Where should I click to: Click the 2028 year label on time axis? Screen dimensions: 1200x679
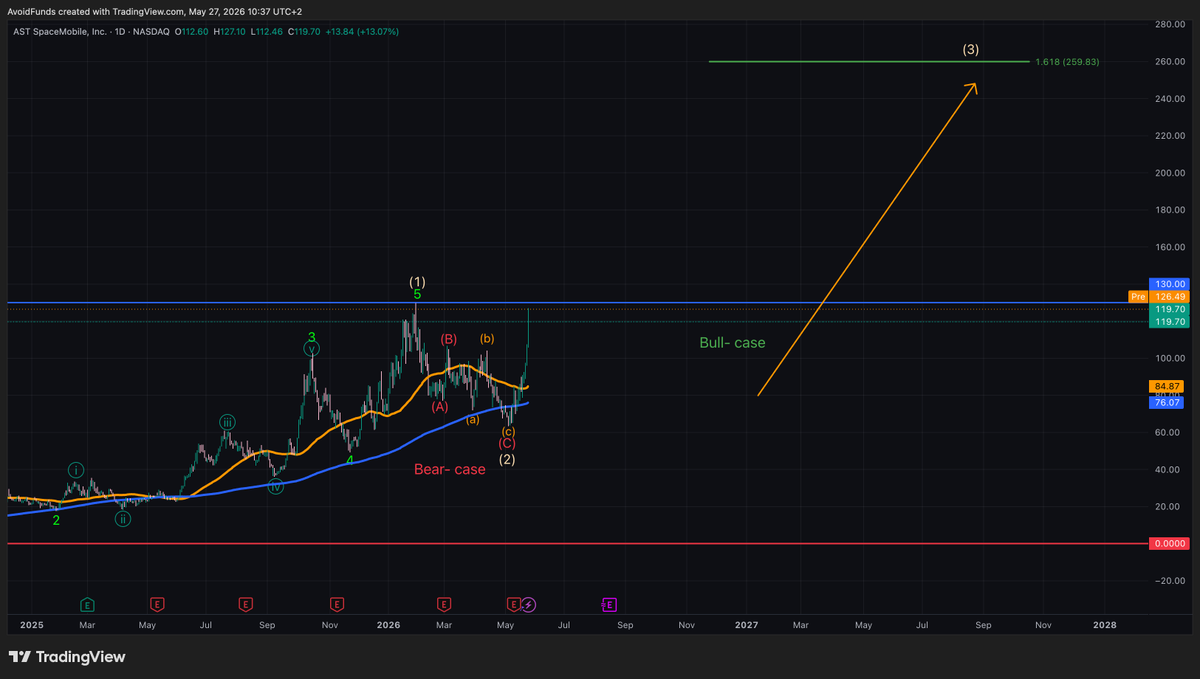coord(1105,625)
